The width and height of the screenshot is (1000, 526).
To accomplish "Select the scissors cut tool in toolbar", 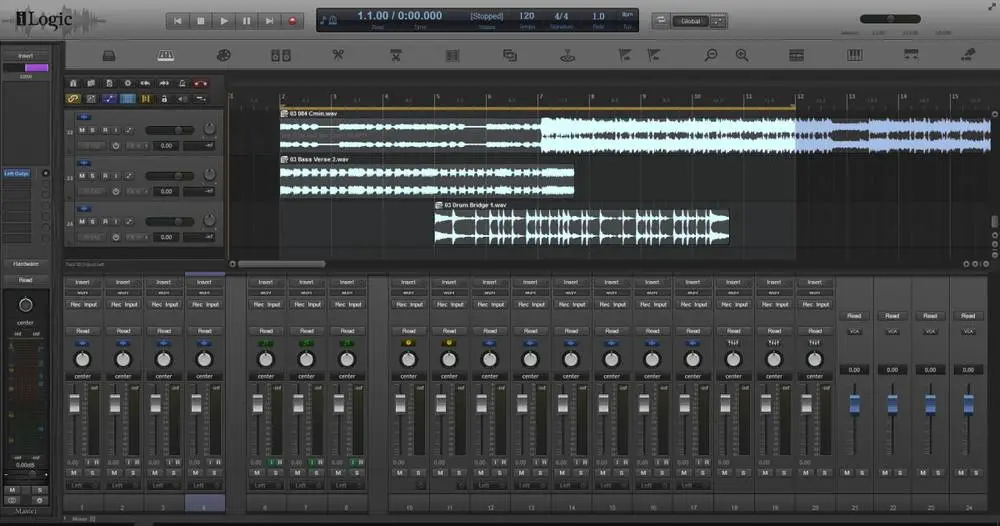I will [338, 55].
